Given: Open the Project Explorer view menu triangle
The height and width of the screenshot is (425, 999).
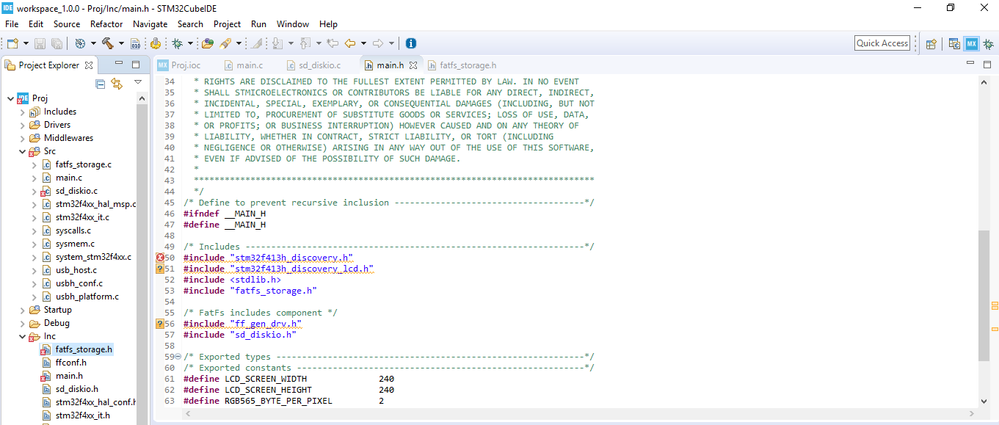Looking at the screenshot, I should pos(138,82).
